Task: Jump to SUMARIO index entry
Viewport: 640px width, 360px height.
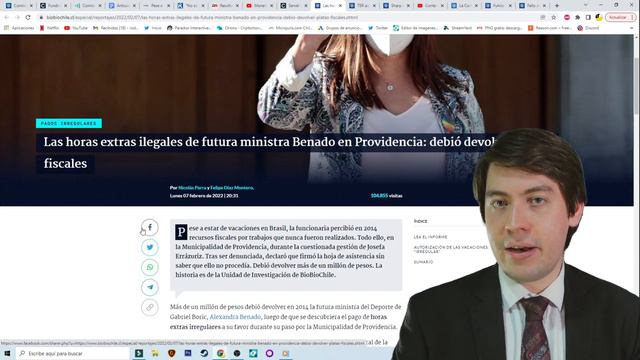Action: pos(423,262)
